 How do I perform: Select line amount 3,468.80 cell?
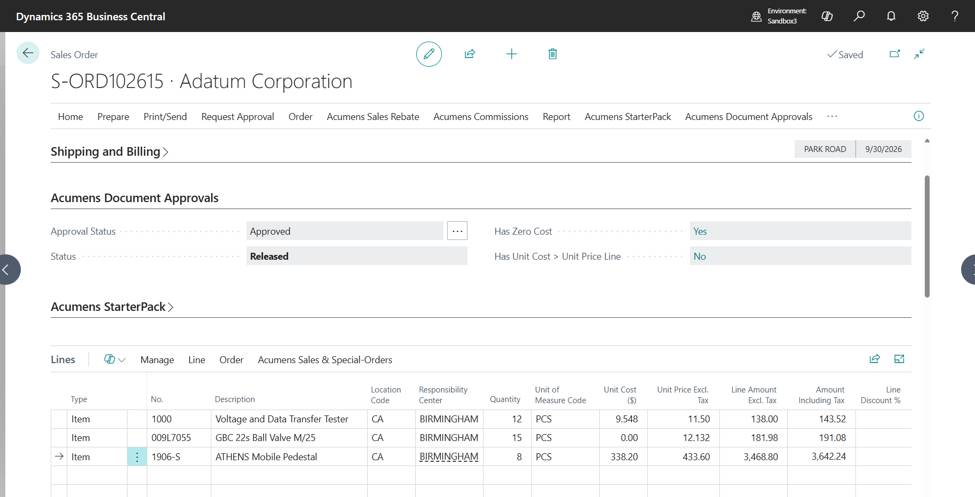point(753,457)
